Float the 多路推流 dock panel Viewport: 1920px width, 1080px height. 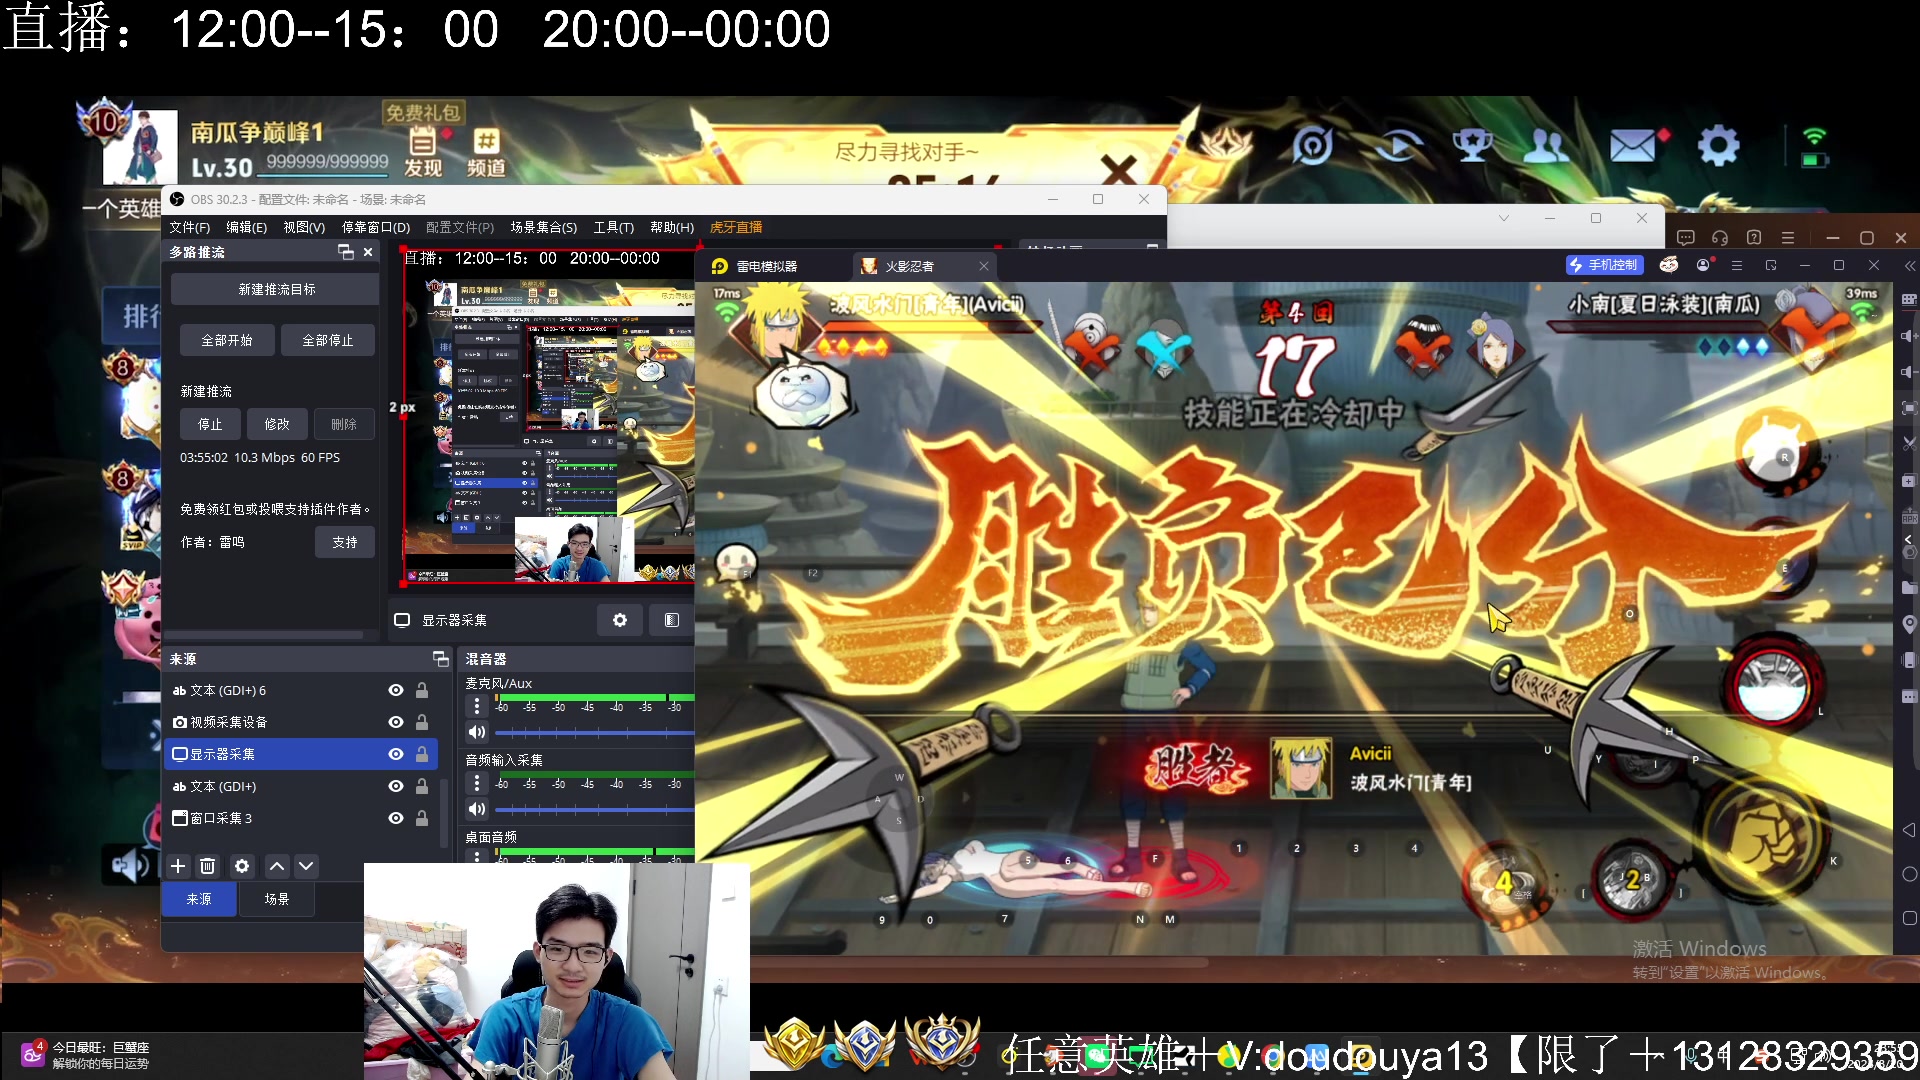pos(346,252)
